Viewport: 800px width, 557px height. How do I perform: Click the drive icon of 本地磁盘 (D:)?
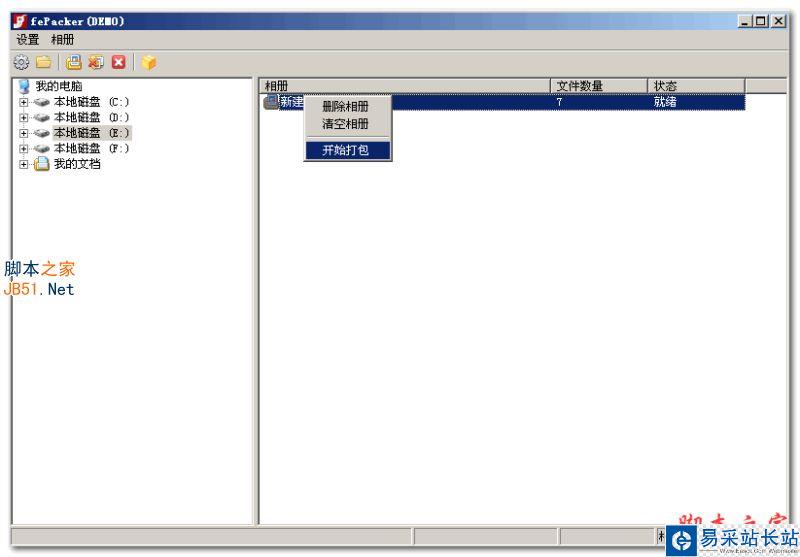pos(41,118)
